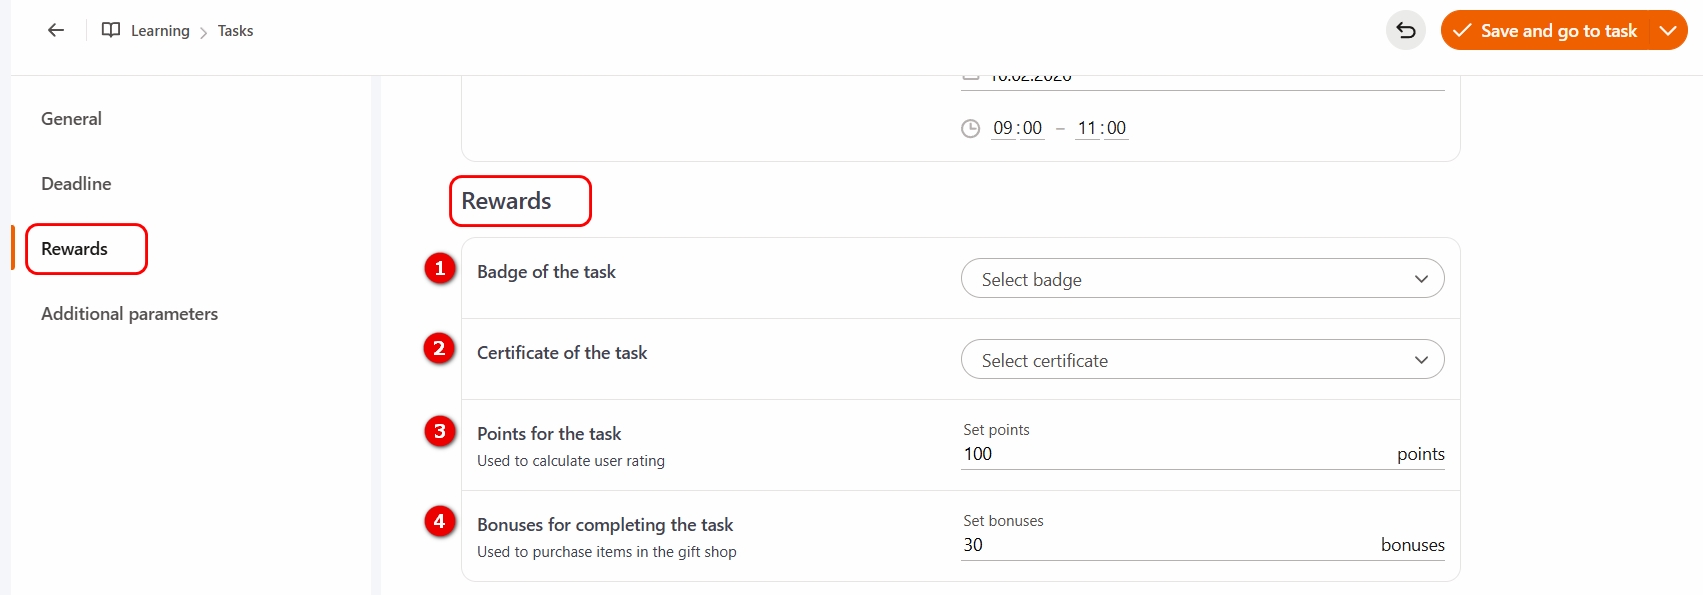The width and height of the screenshot is (1703, 595).
Task: Open the Tasks breadcrumb link
Action: point(235,31)
